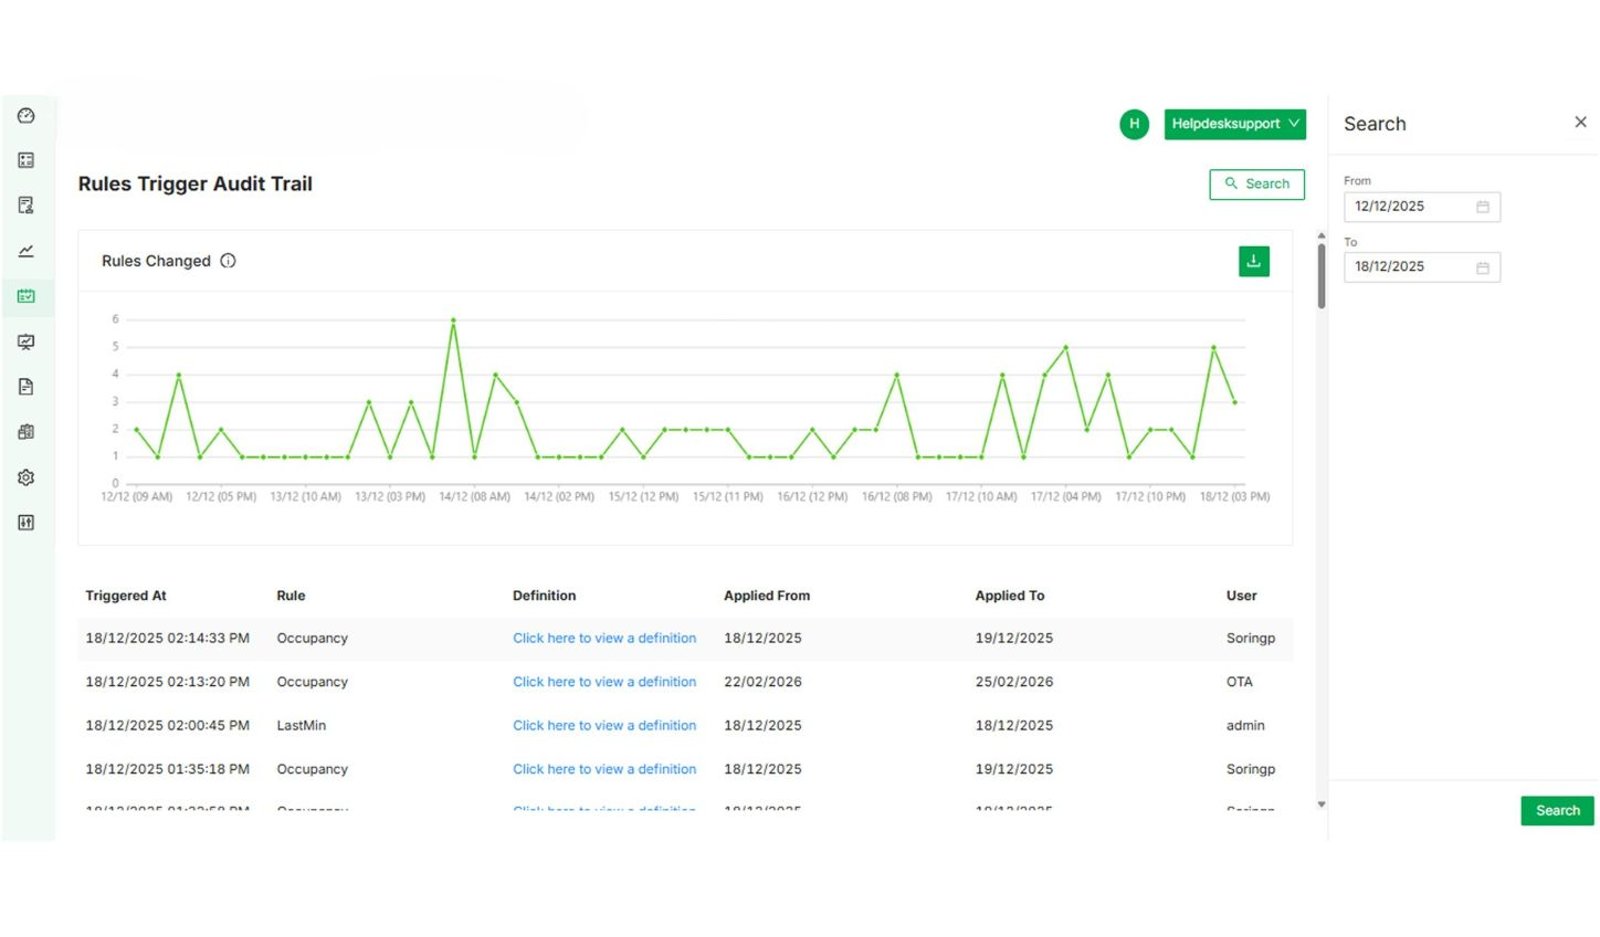The height and width of the screenshot is (937, 1600).
Task: Click the green H user avatar
Action: [1134, 124]
